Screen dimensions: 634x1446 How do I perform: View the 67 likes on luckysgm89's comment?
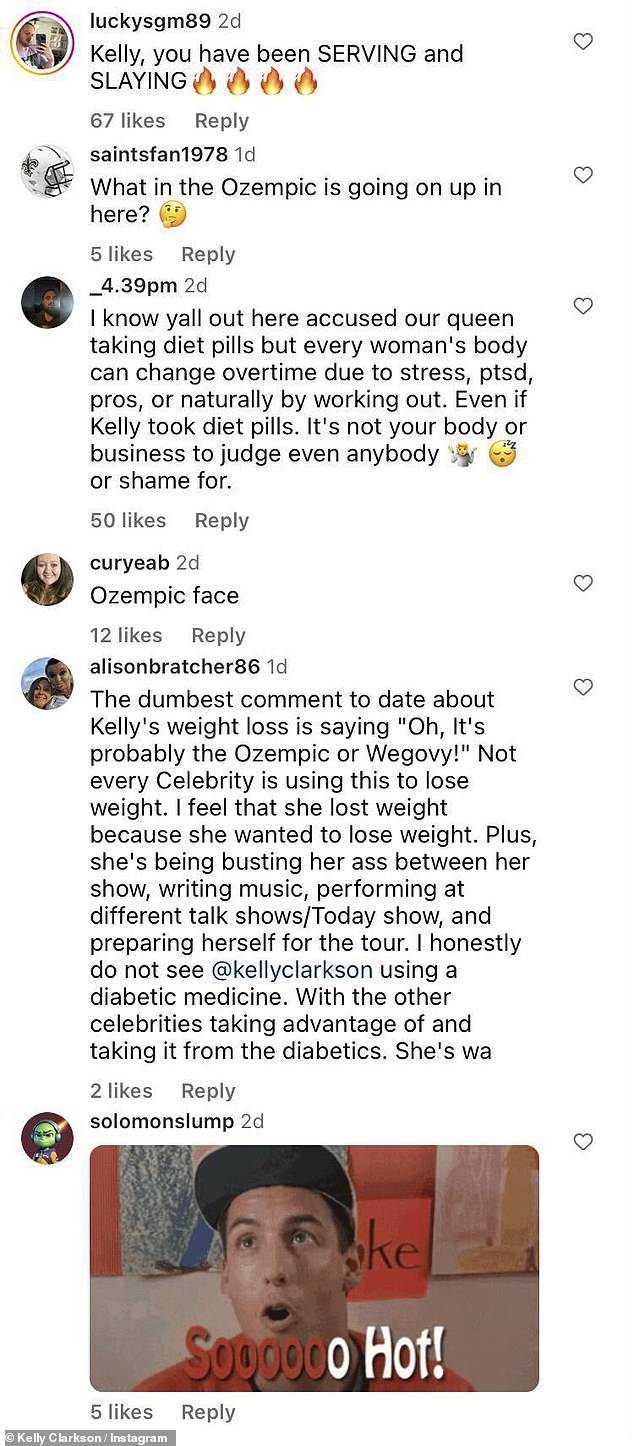point(128,121)
